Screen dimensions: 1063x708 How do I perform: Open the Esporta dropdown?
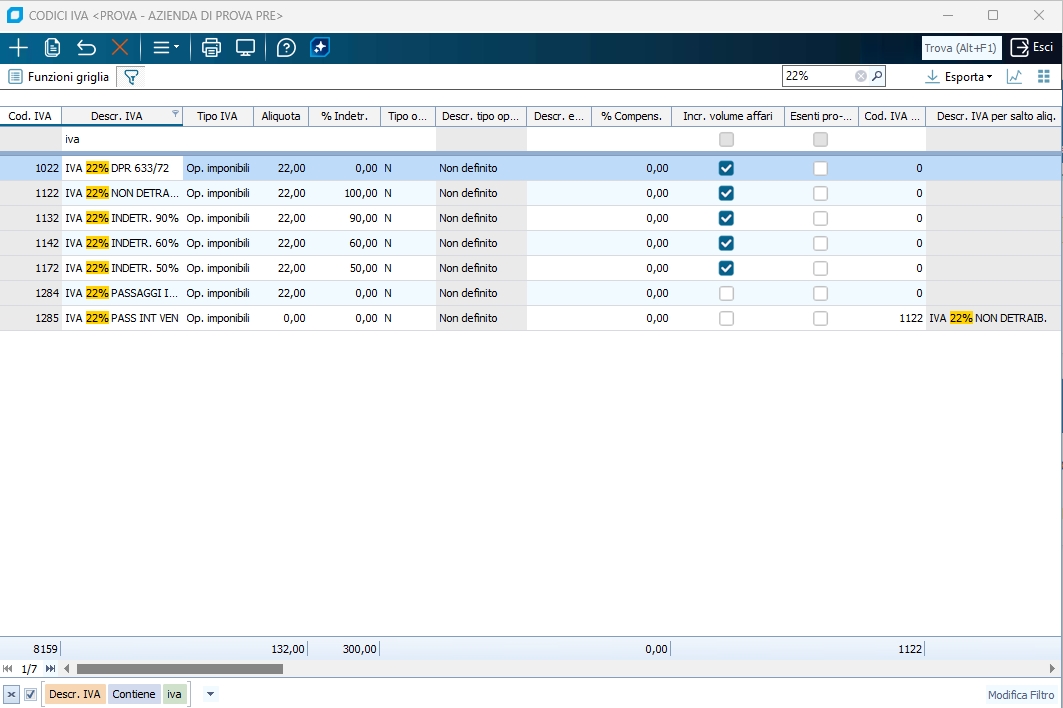pos(959,76)
